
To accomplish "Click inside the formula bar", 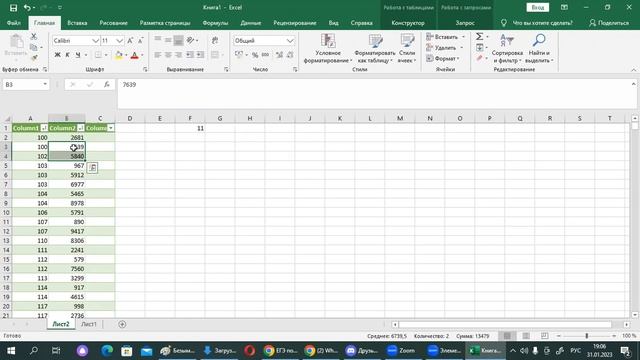I will [x=373, y=93].
